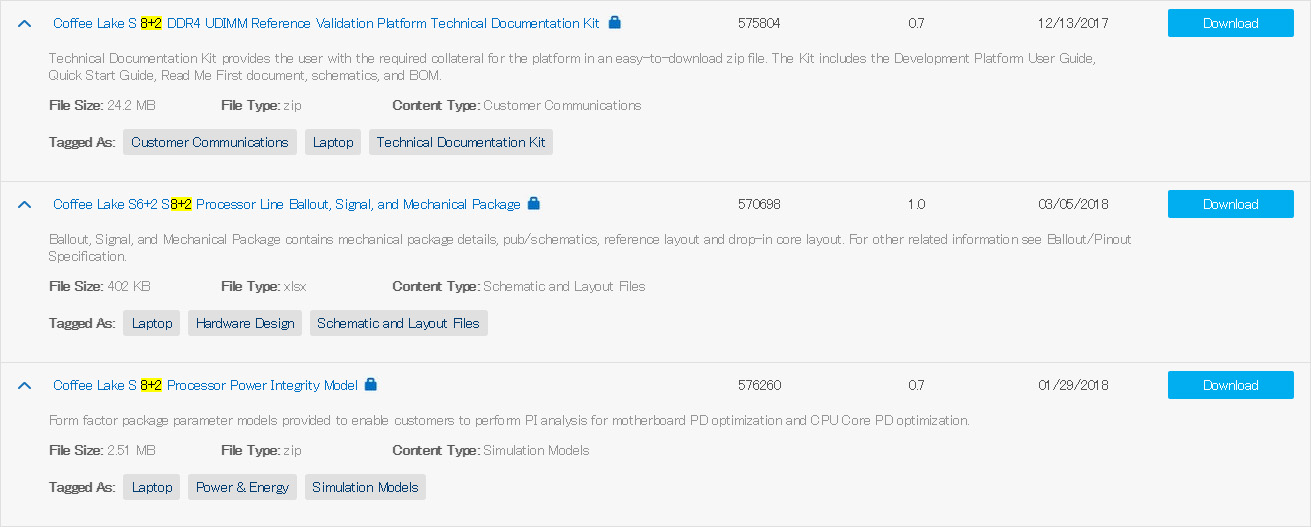The width and height of the screenshot is (1311, 527).
Task: Click lock icon beside Processor Power Integrity Model
Action: point(370,384)
